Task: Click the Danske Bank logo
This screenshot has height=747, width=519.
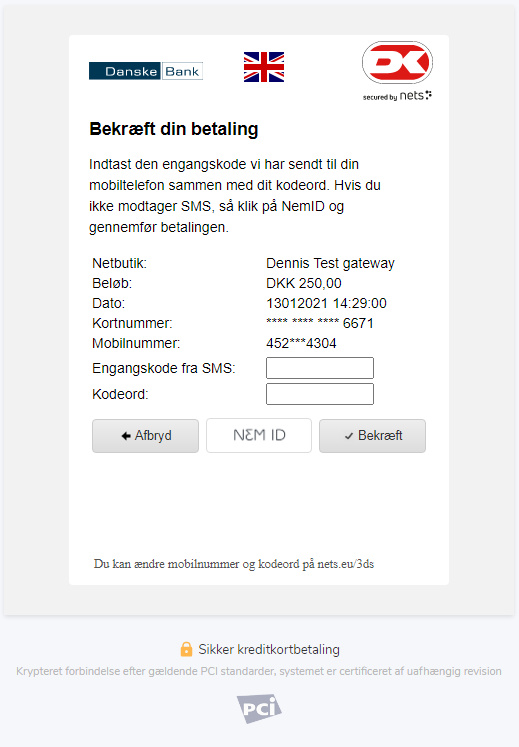Action: [146, 71]
